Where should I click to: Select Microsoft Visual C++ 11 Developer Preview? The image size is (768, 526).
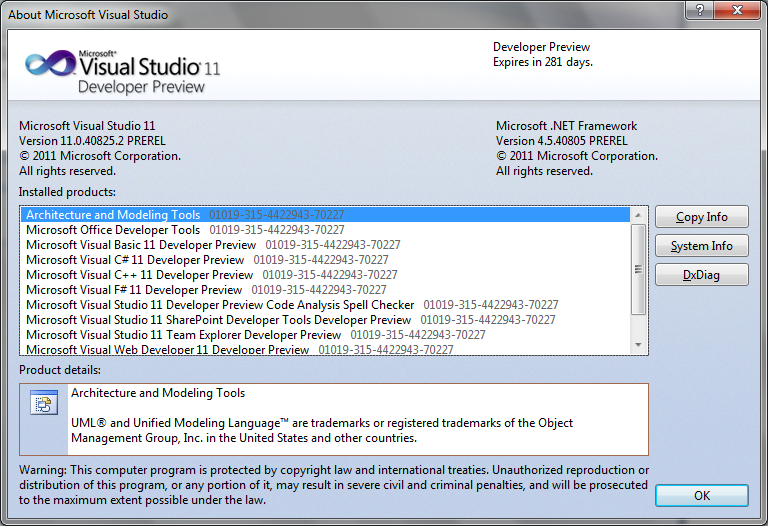tap(326, 275)
